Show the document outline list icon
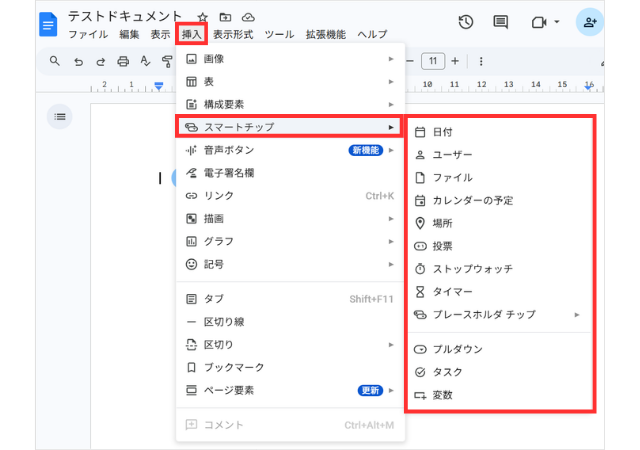The height and width of the screenshot is (450, 640). pyautogui.click(x=60, y=117)
